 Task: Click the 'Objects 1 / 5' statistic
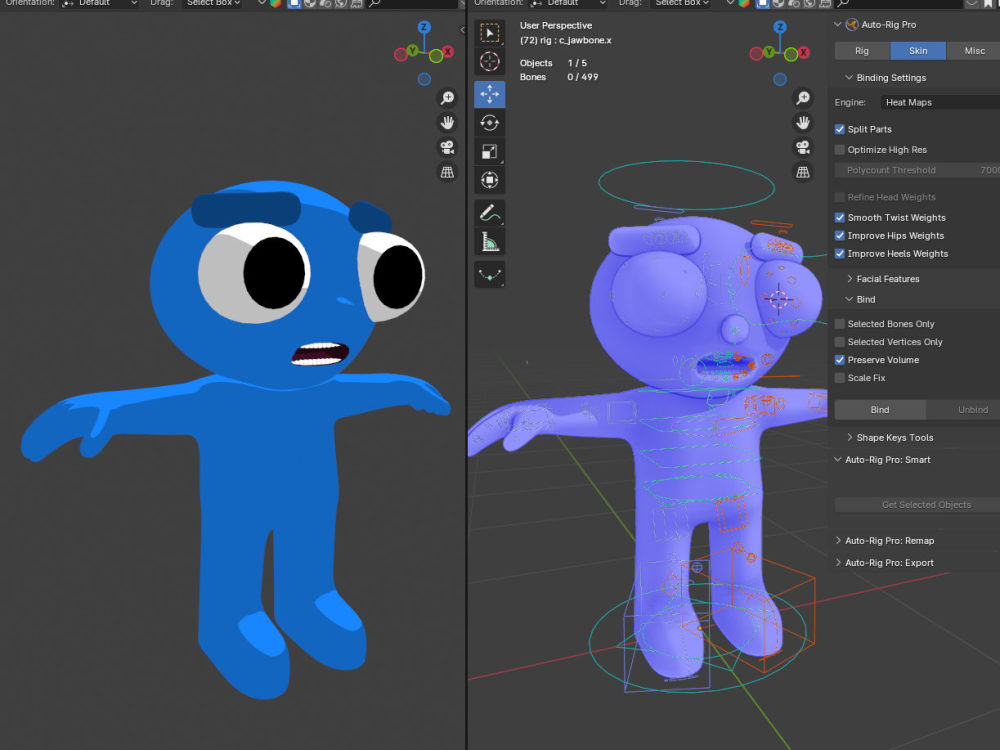(553, 62)
